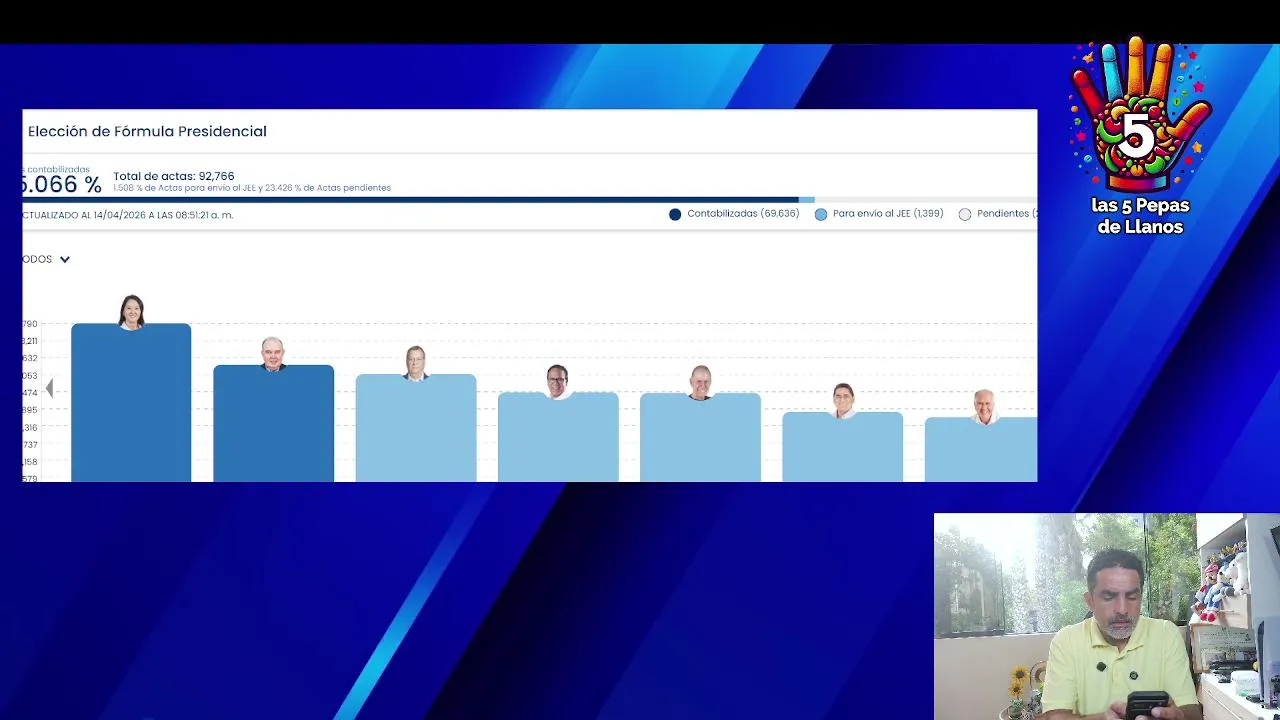Click the tallest dark blue bar

[x=131, y=405]
